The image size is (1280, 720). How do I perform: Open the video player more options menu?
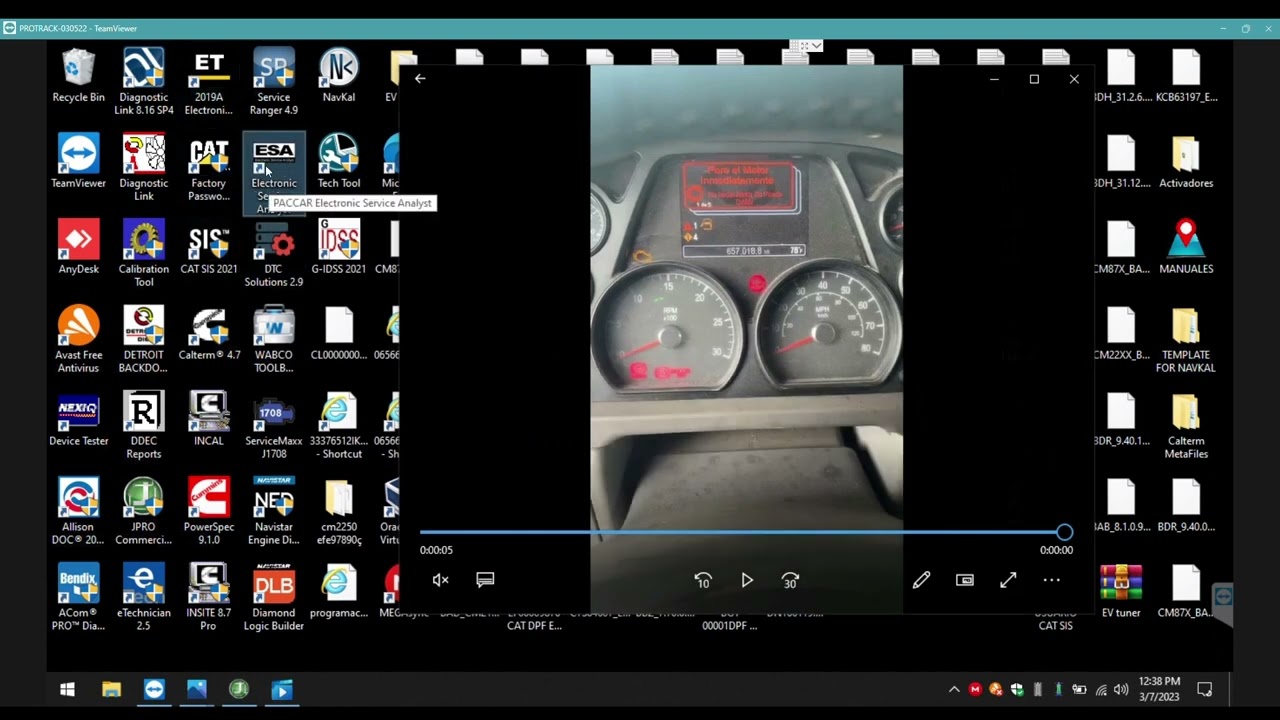coord(1052,580)
